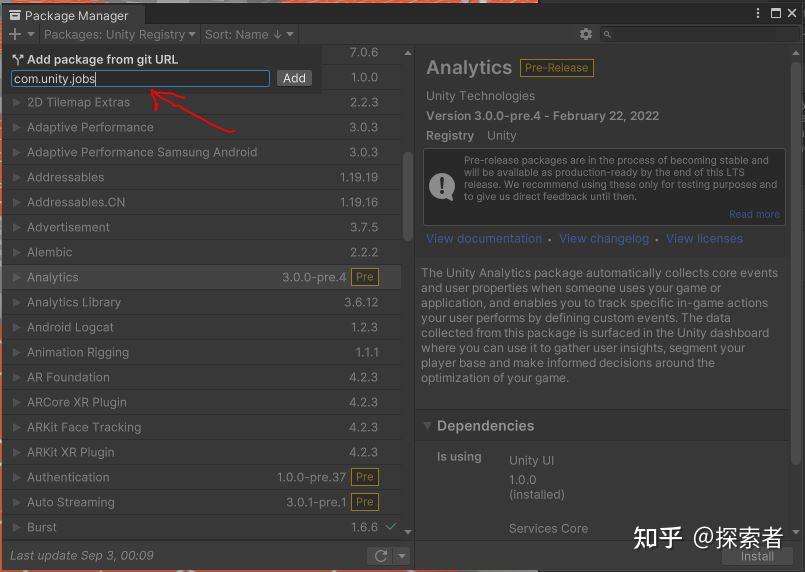Select the Auto Streaming package
The width and height of the screenshot is (805, 572).
pyautogui.click(x=202, y=502)
